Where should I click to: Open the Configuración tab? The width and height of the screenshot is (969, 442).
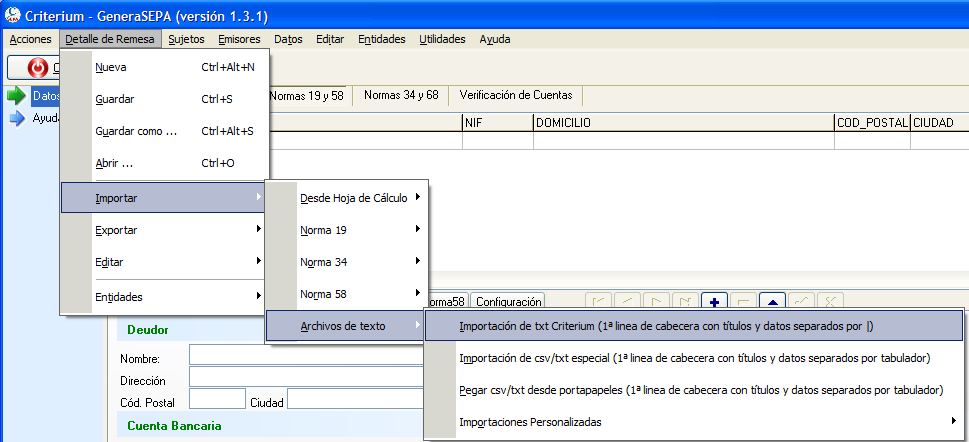(x=508, y=302)
